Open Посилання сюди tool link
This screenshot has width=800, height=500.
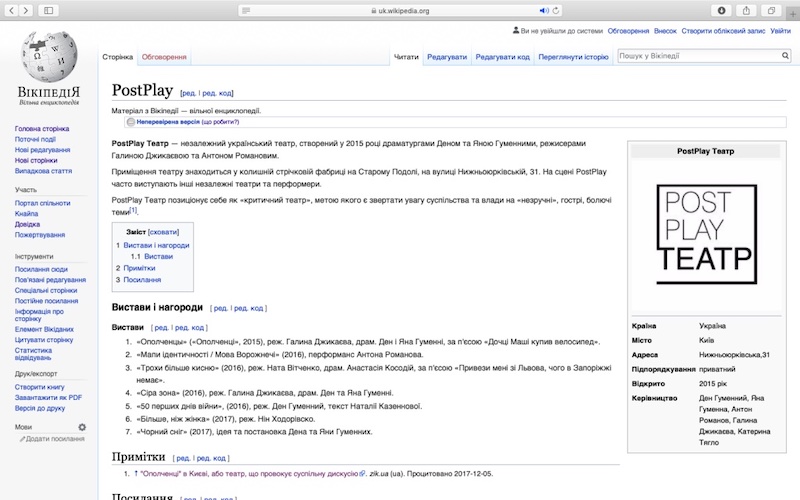tap(41, 269)
